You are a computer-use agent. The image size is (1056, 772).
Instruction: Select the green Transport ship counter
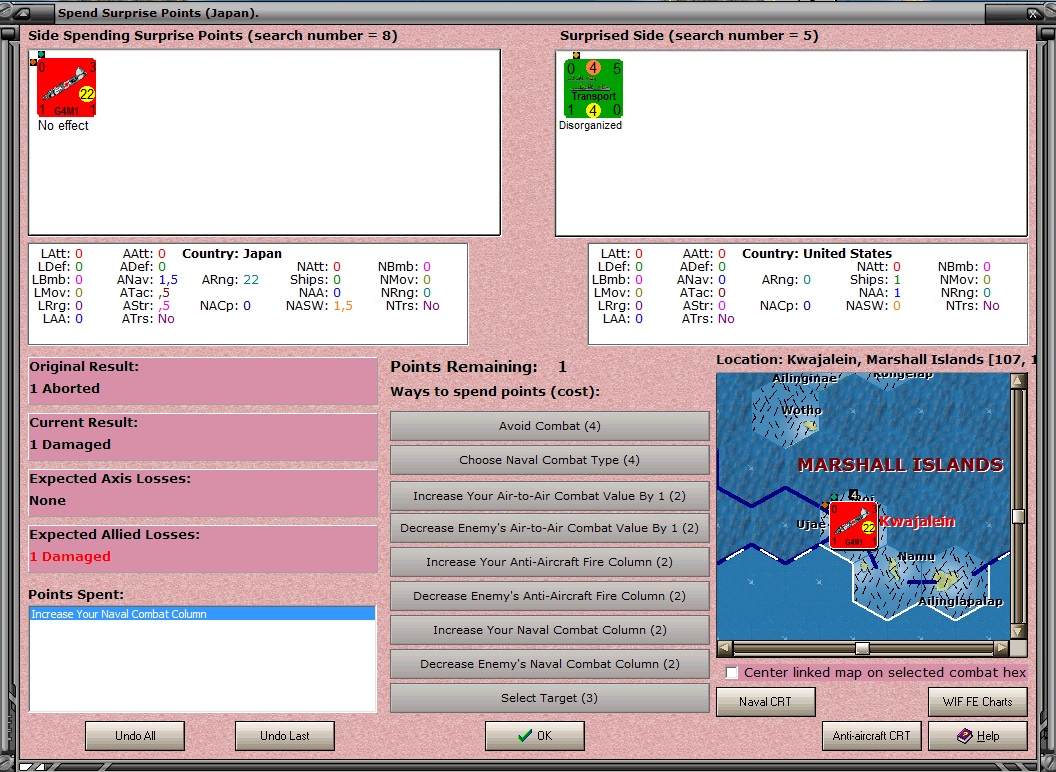tap(593, 88)
